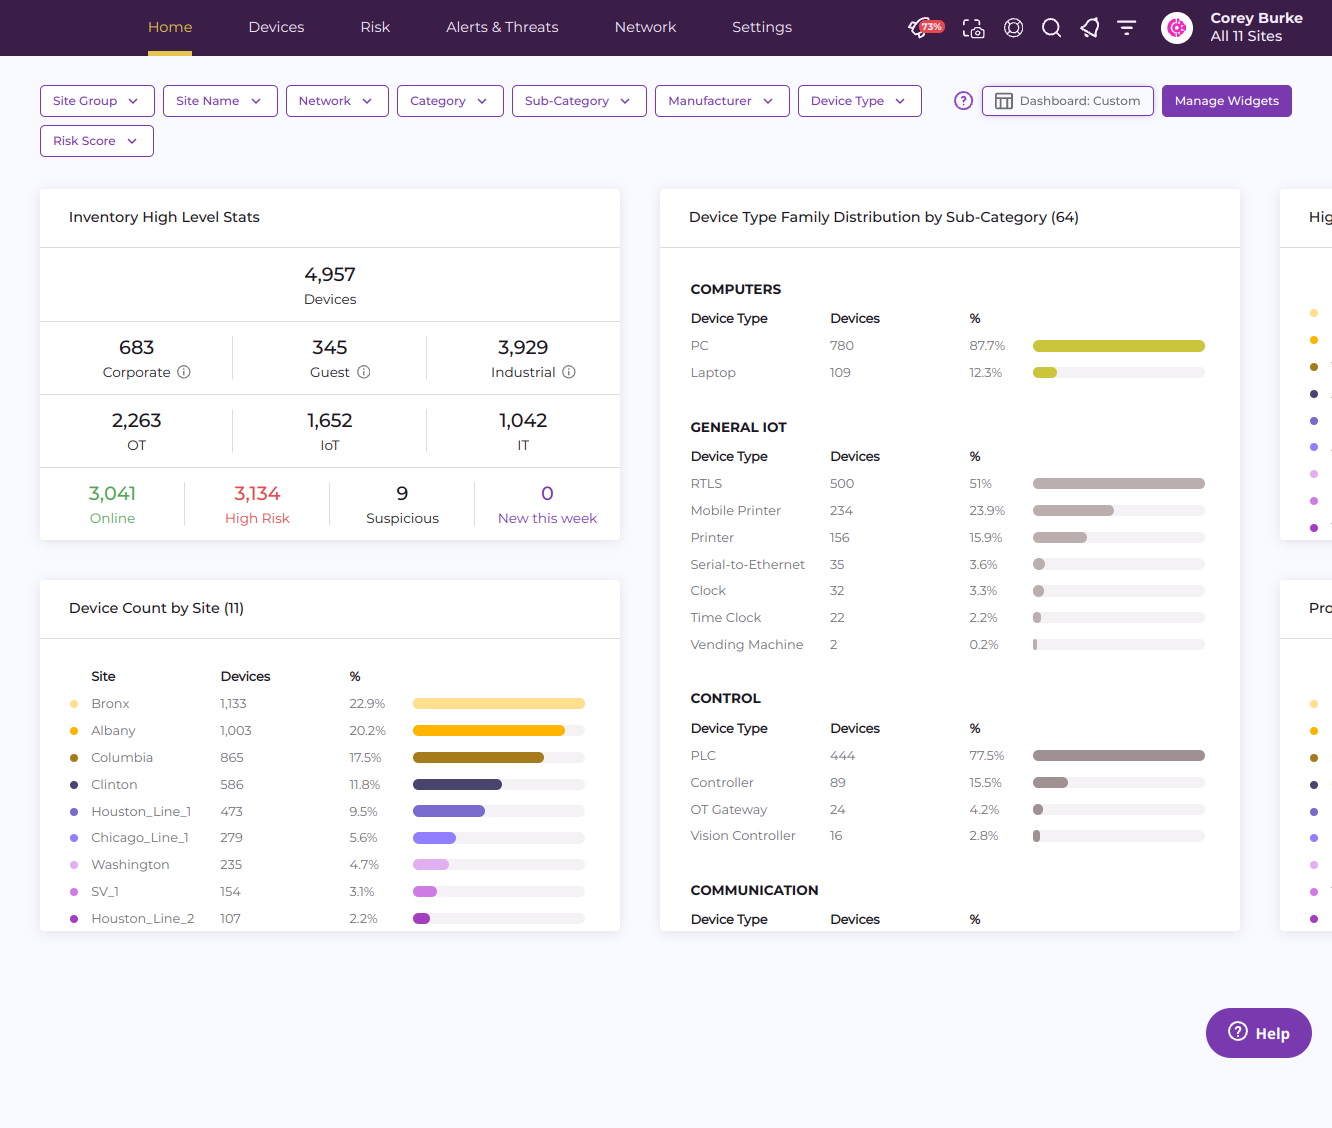The height and width of the screenshot is (1128, 1332).
Task: Click the 3,134 High Risk stat
Action: [x=257, y=503]
